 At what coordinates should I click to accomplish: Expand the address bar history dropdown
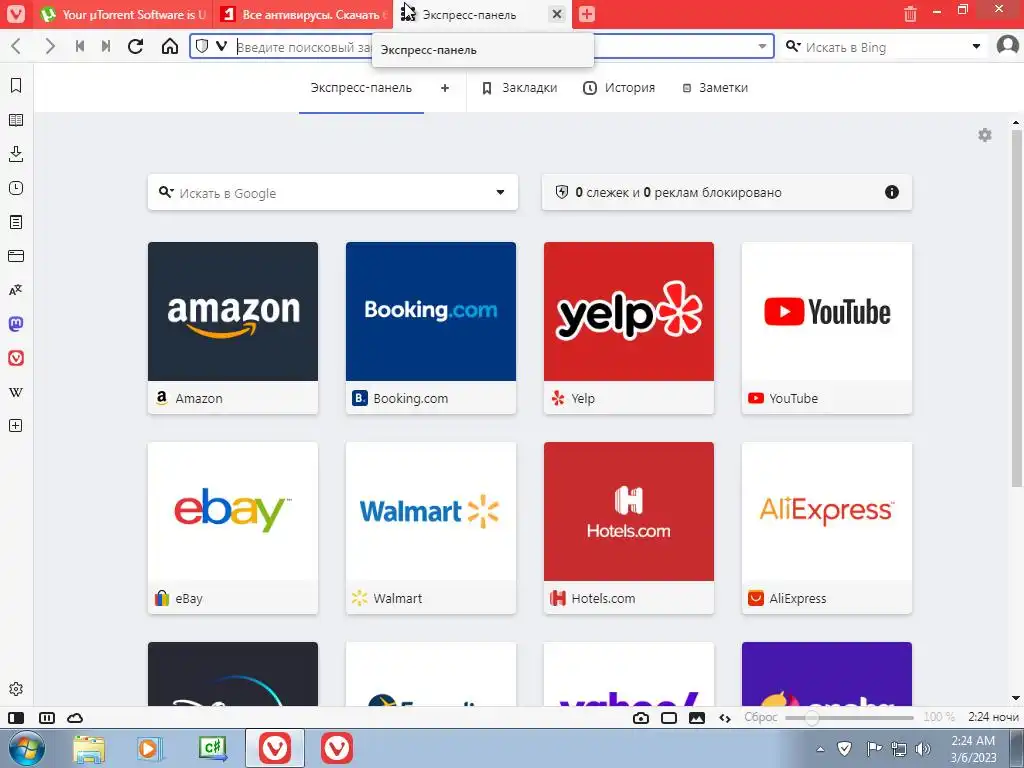coord(762,46)
